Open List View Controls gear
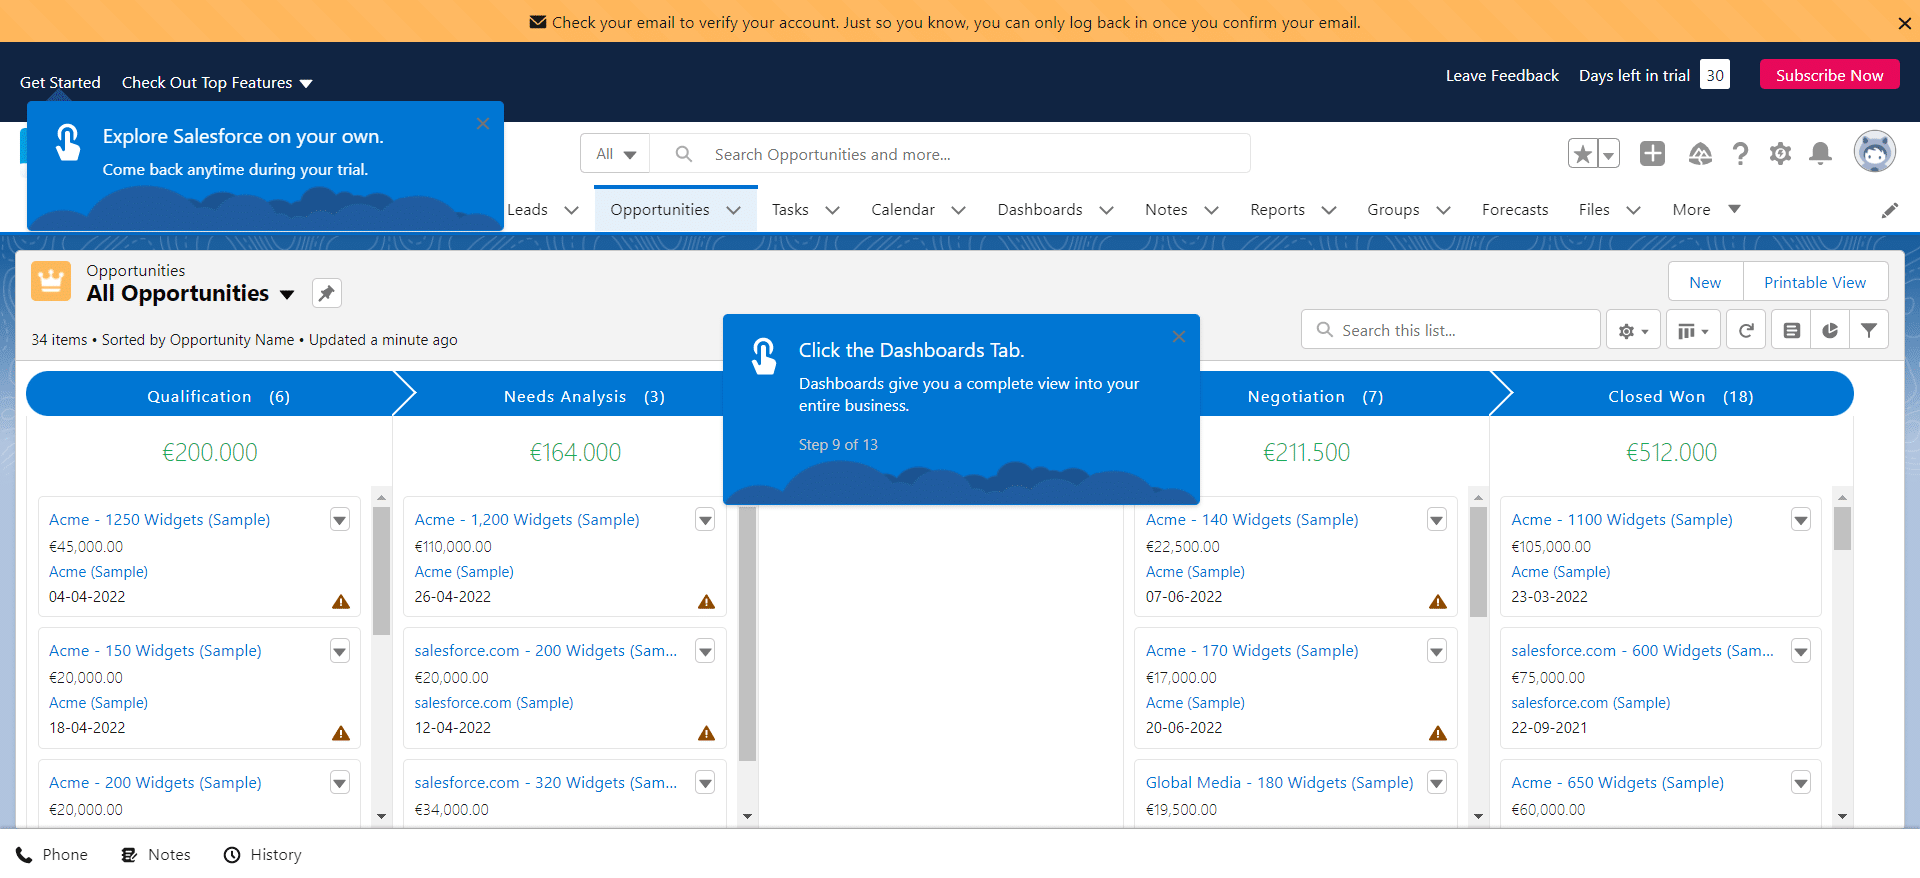This screenshot has height=878, width=1920. click(x=1633, y=330)
